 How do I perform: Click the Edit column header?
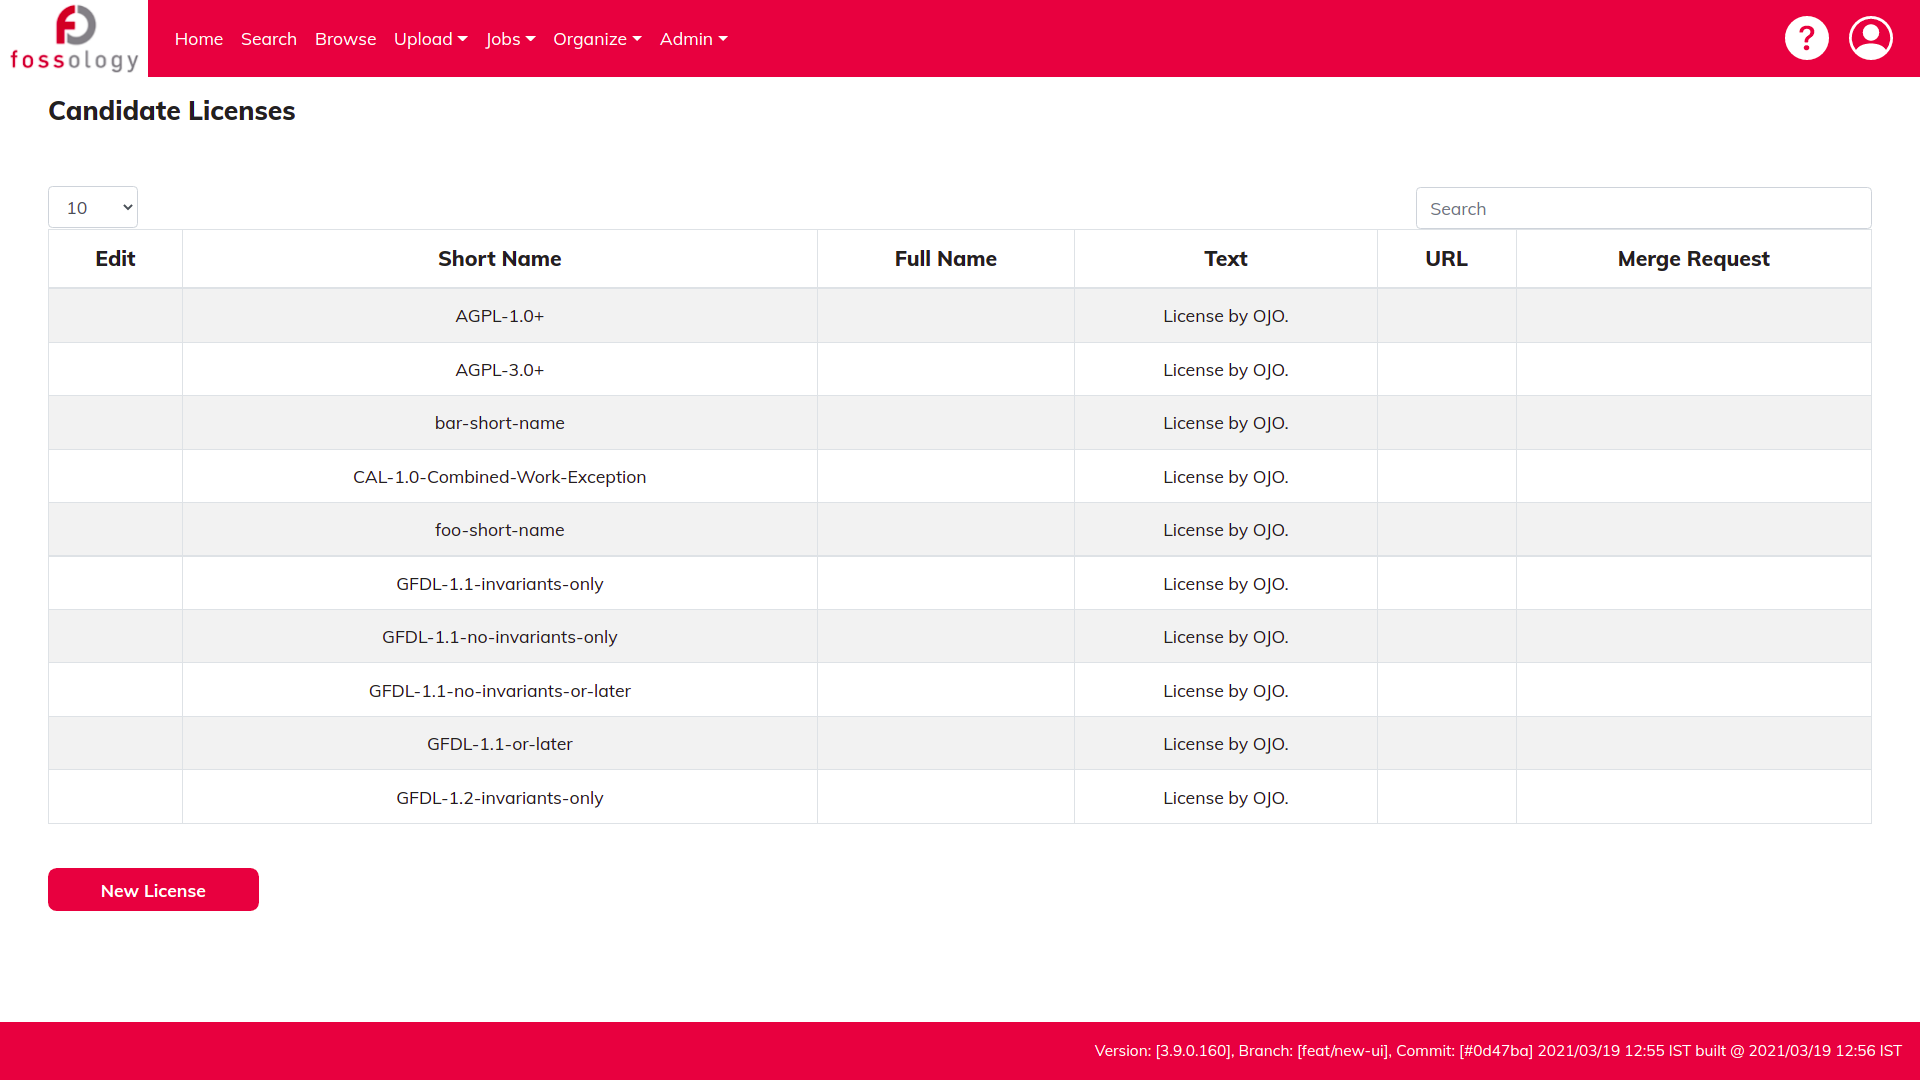pos(115,259)
